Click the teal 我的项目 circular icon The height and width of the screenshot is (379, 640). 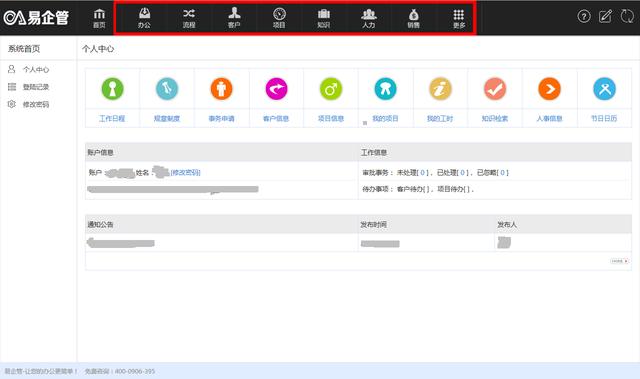(385, 89)
